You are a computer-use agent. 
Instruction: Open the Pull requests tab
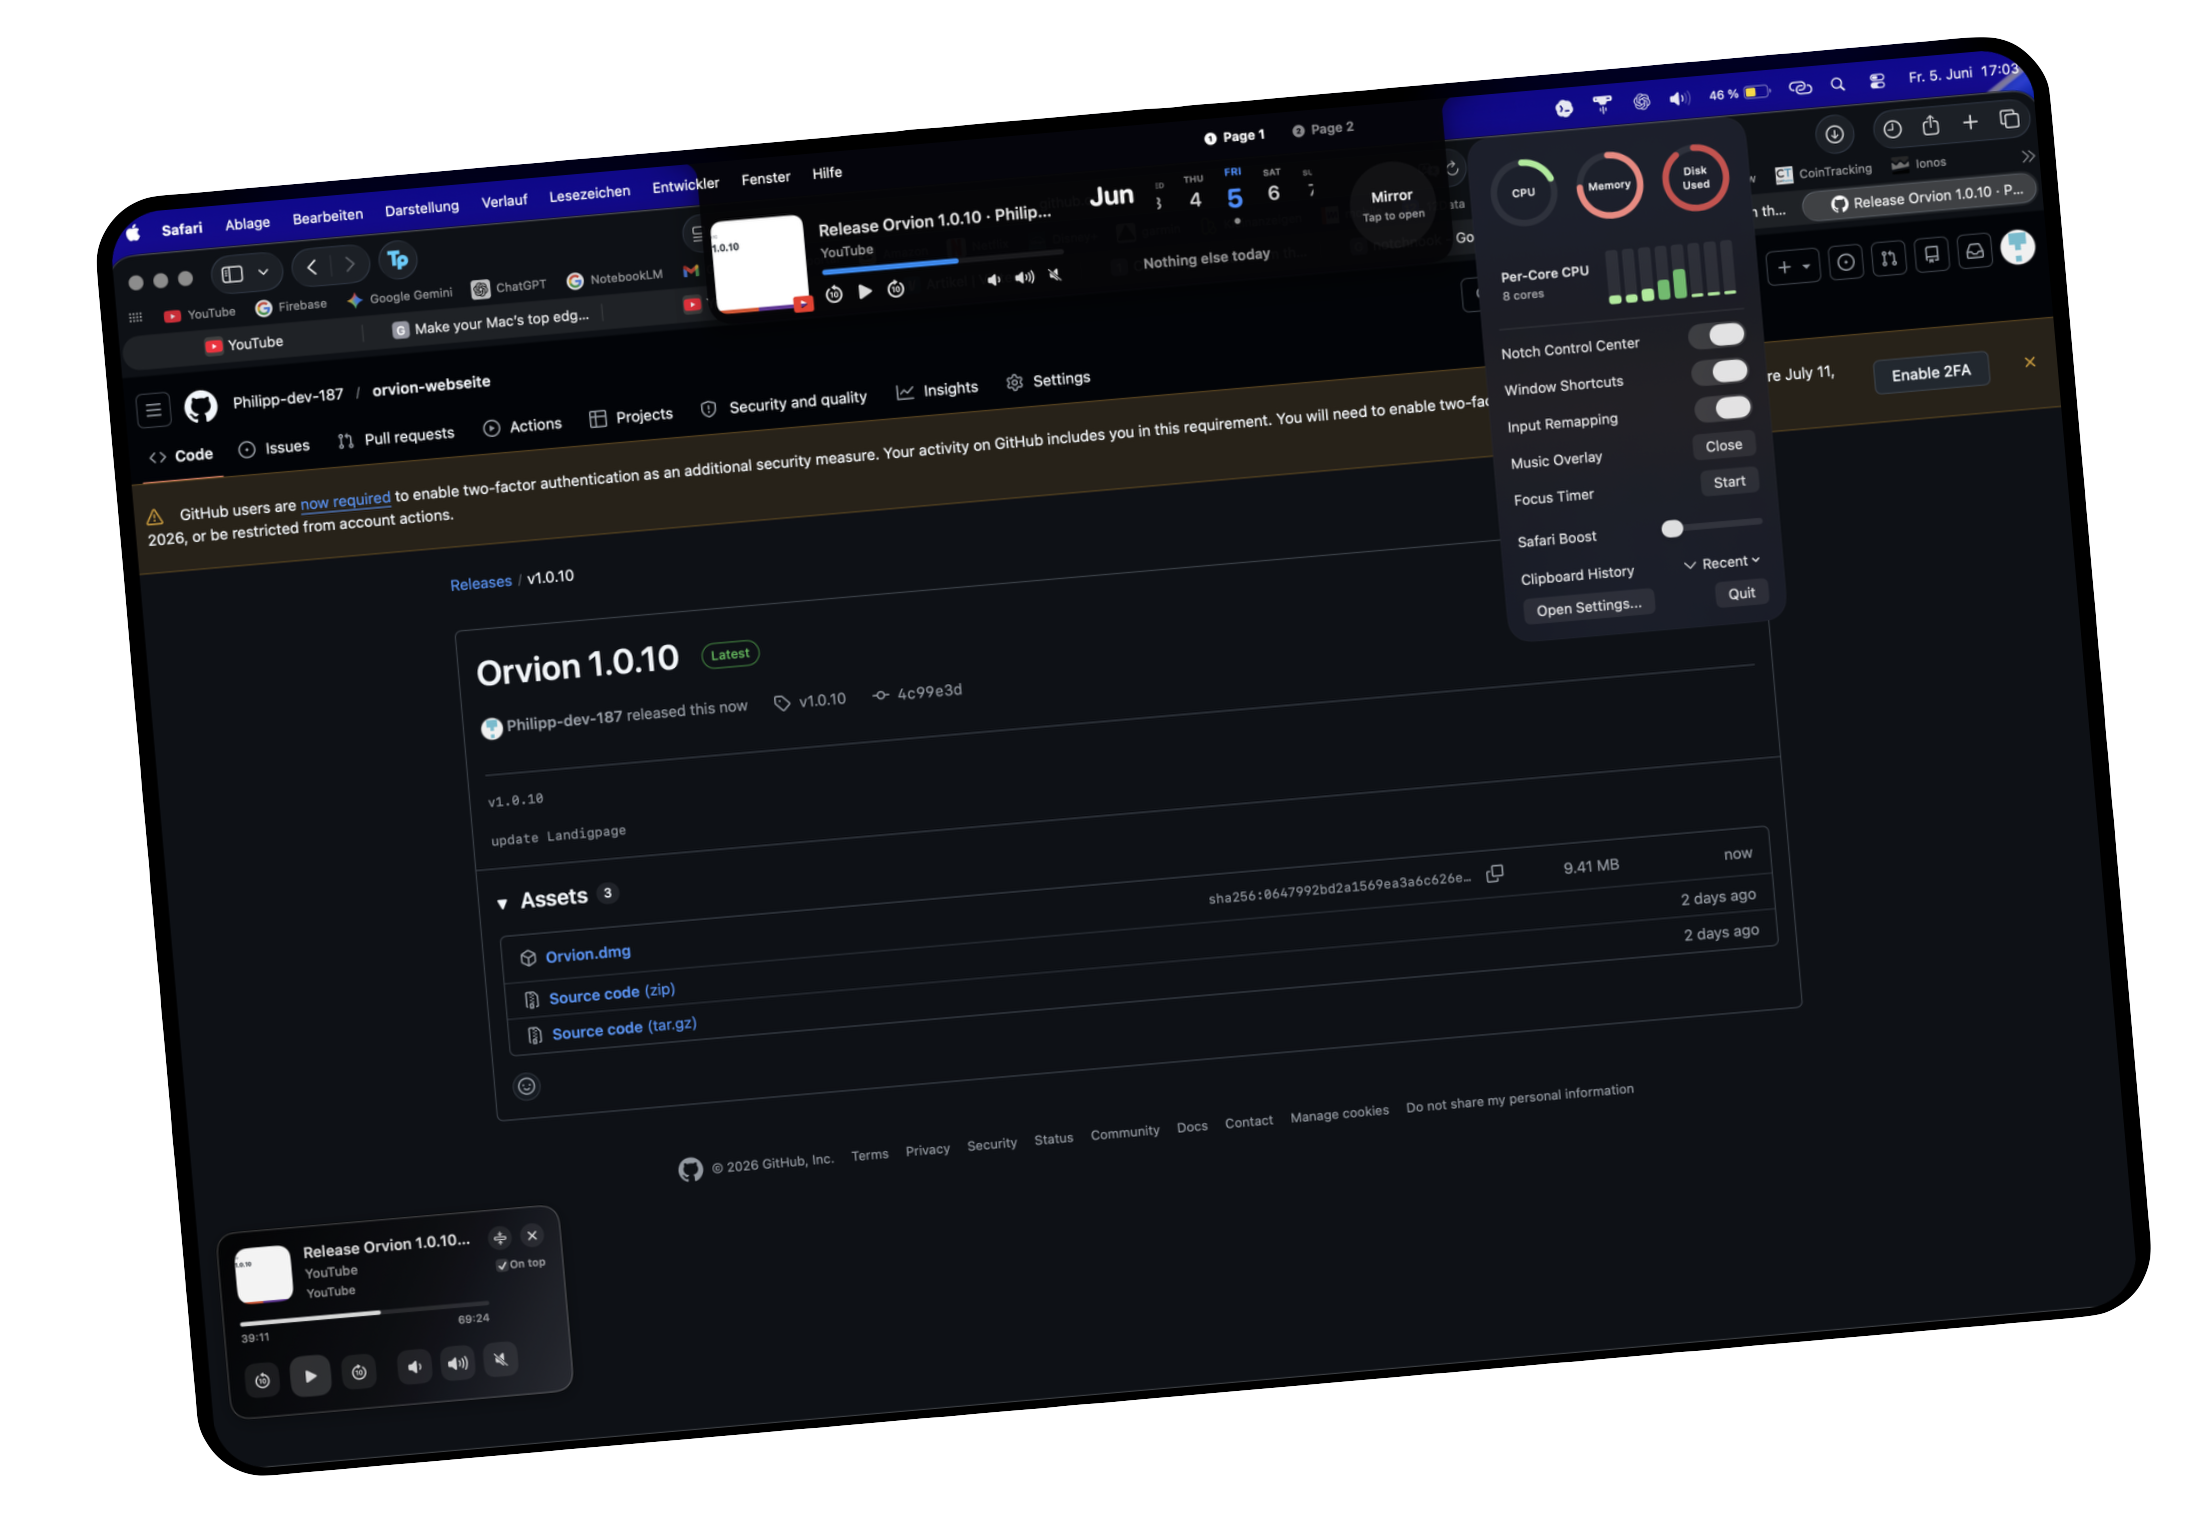396,437
